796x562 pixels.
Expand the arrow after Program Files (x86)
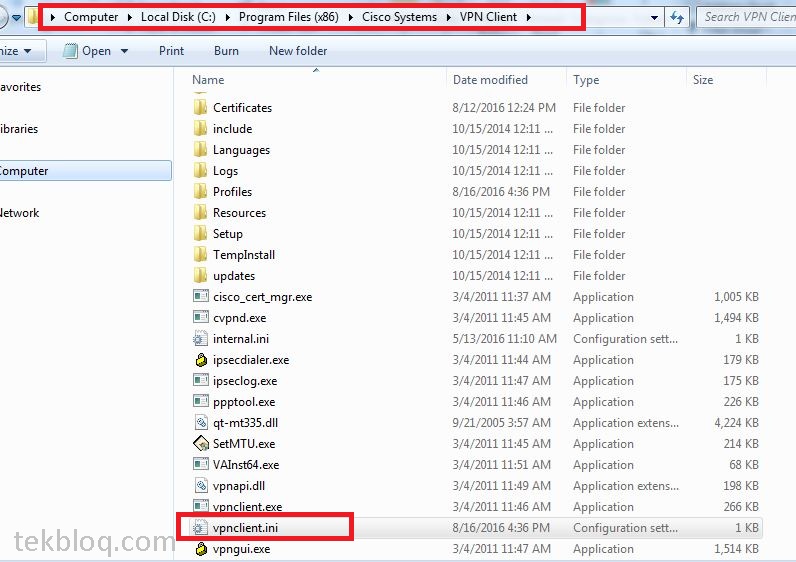click(350, 17)
